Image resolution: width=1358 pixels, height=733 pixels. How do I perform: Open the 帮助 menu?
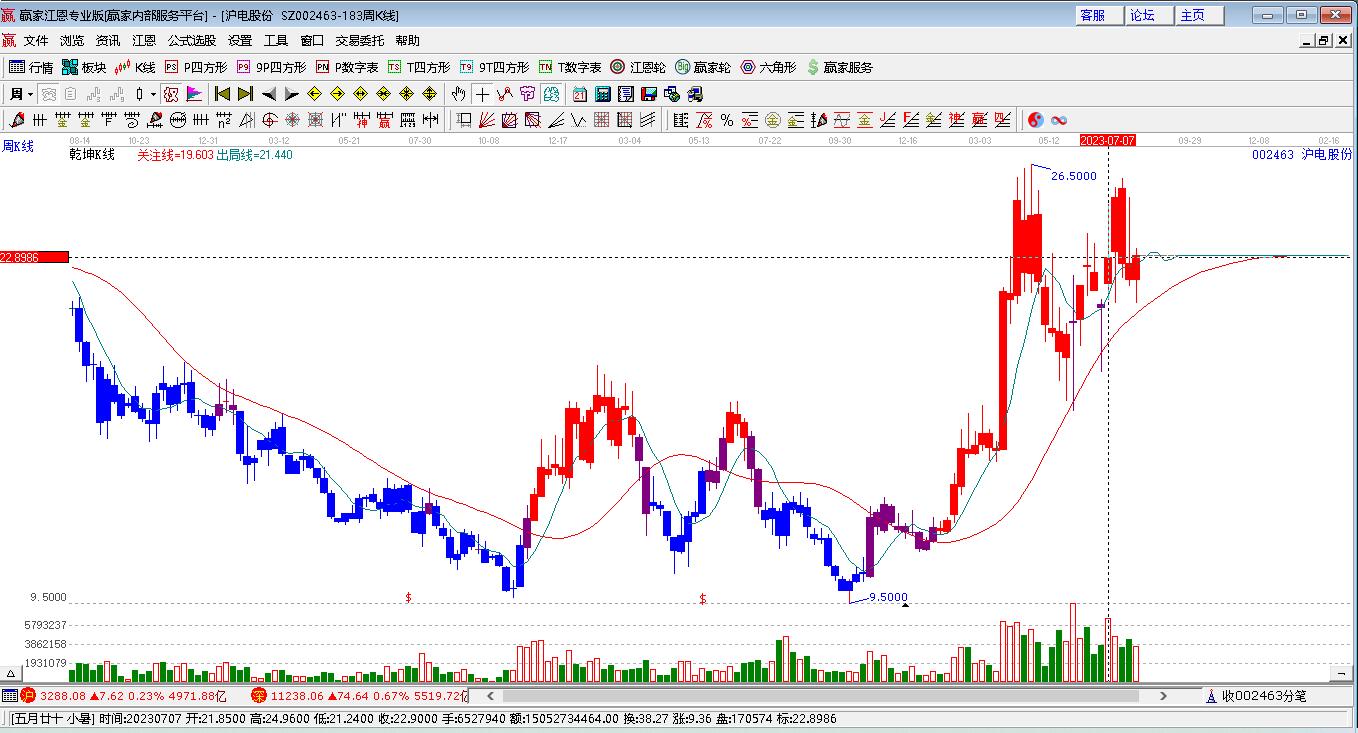pos(408,41)
